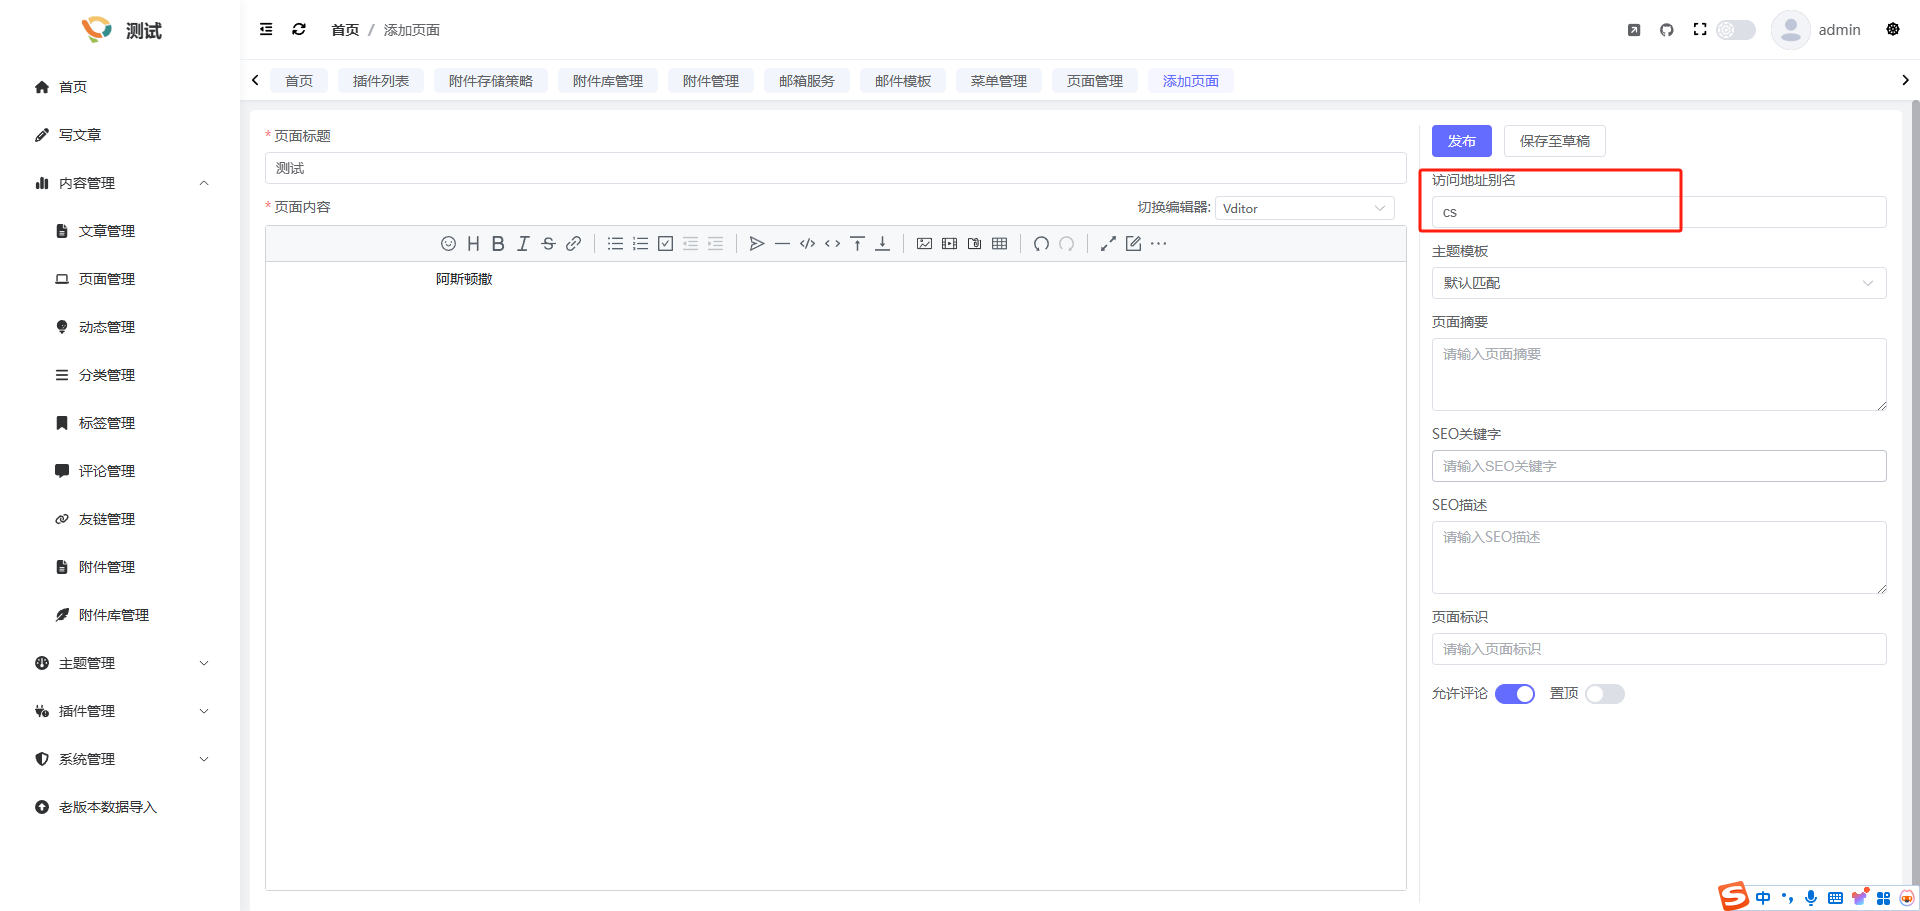Insert a task list checkbox in the editor
Screen dimensions: 1920x911
(x=665, y=244)
